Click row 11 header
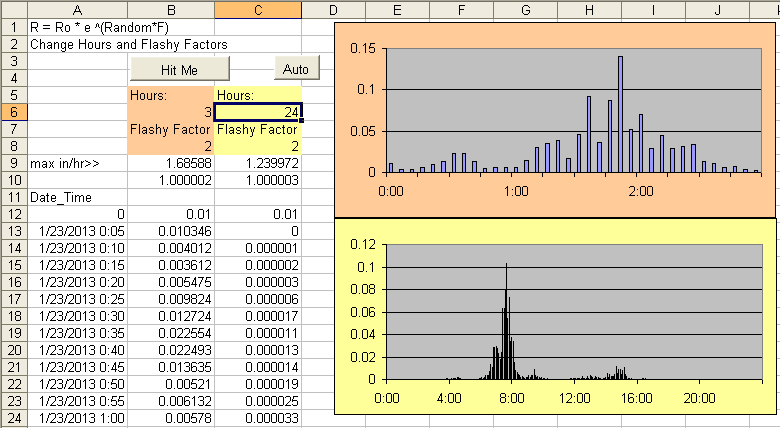 pyautogui.click(x=14, y=196)
